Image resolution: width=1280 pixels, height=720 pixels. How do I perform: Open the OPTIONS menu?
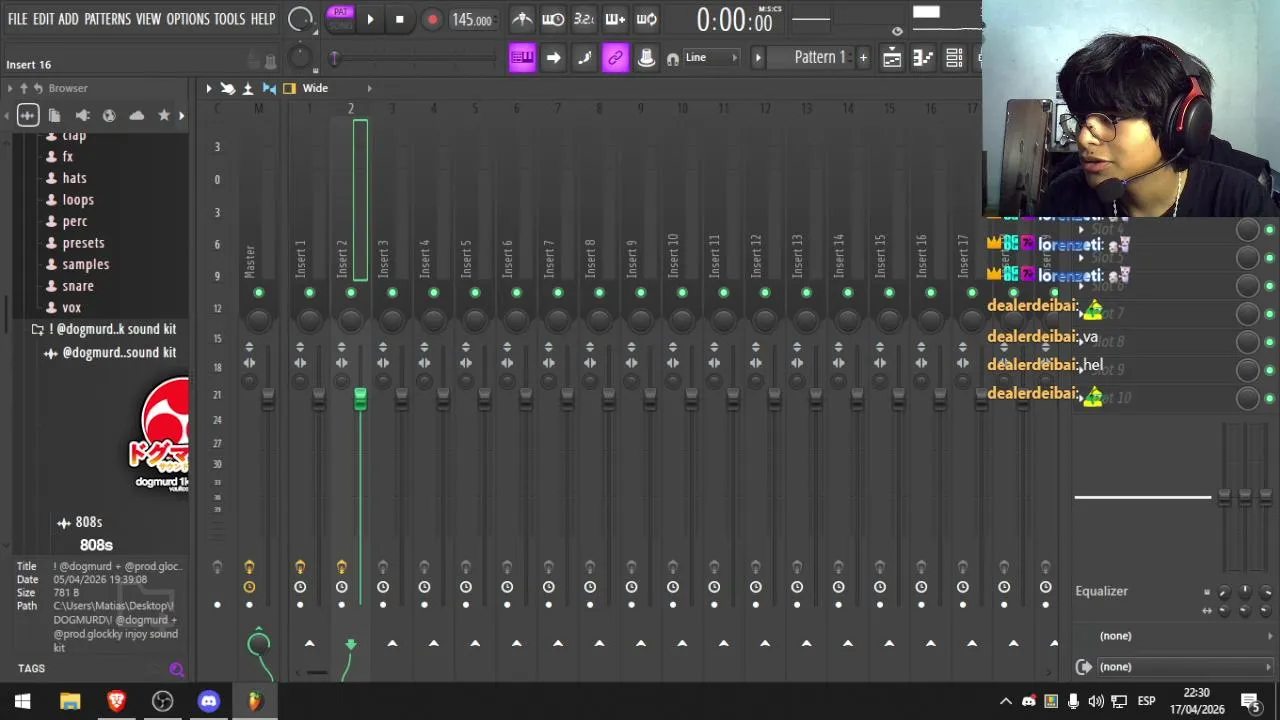(x=187, y=19)
